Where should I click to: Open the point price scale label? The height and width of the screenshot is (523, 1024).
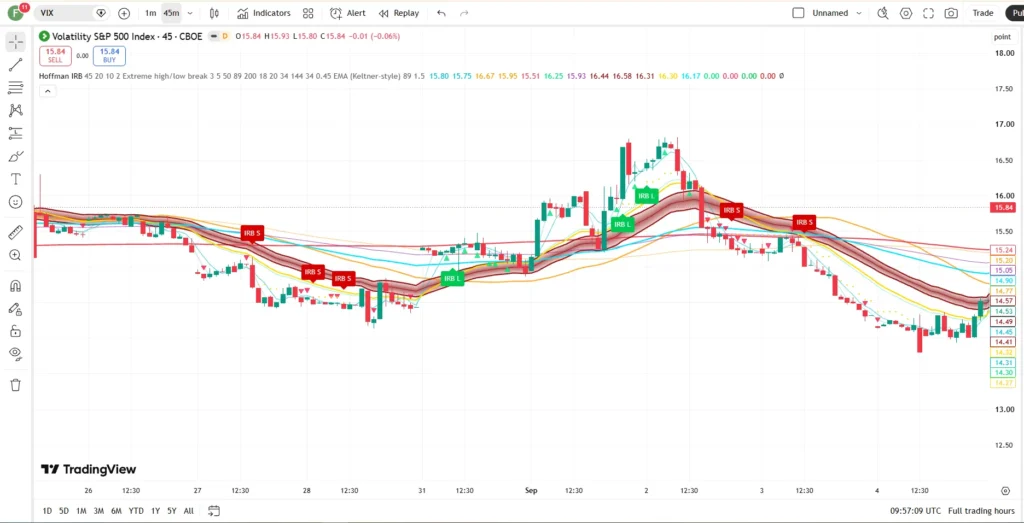click(1002, 37)
